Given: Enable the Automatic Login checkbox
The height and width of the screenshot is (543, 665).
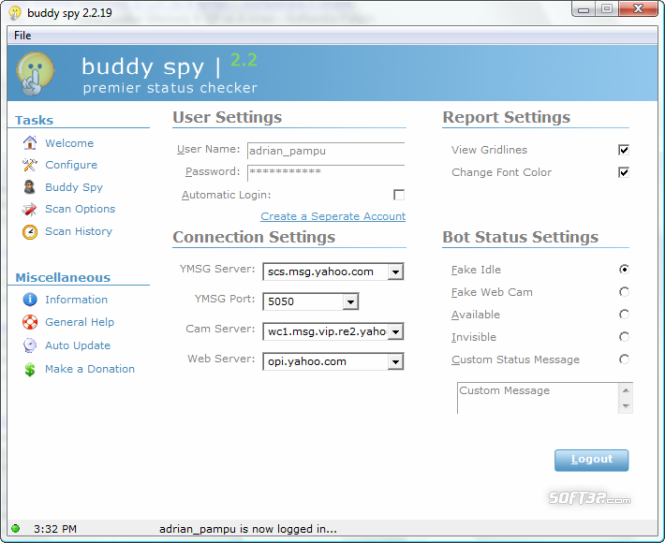Looking at the screenshot, I should click(x=399, y=195).
